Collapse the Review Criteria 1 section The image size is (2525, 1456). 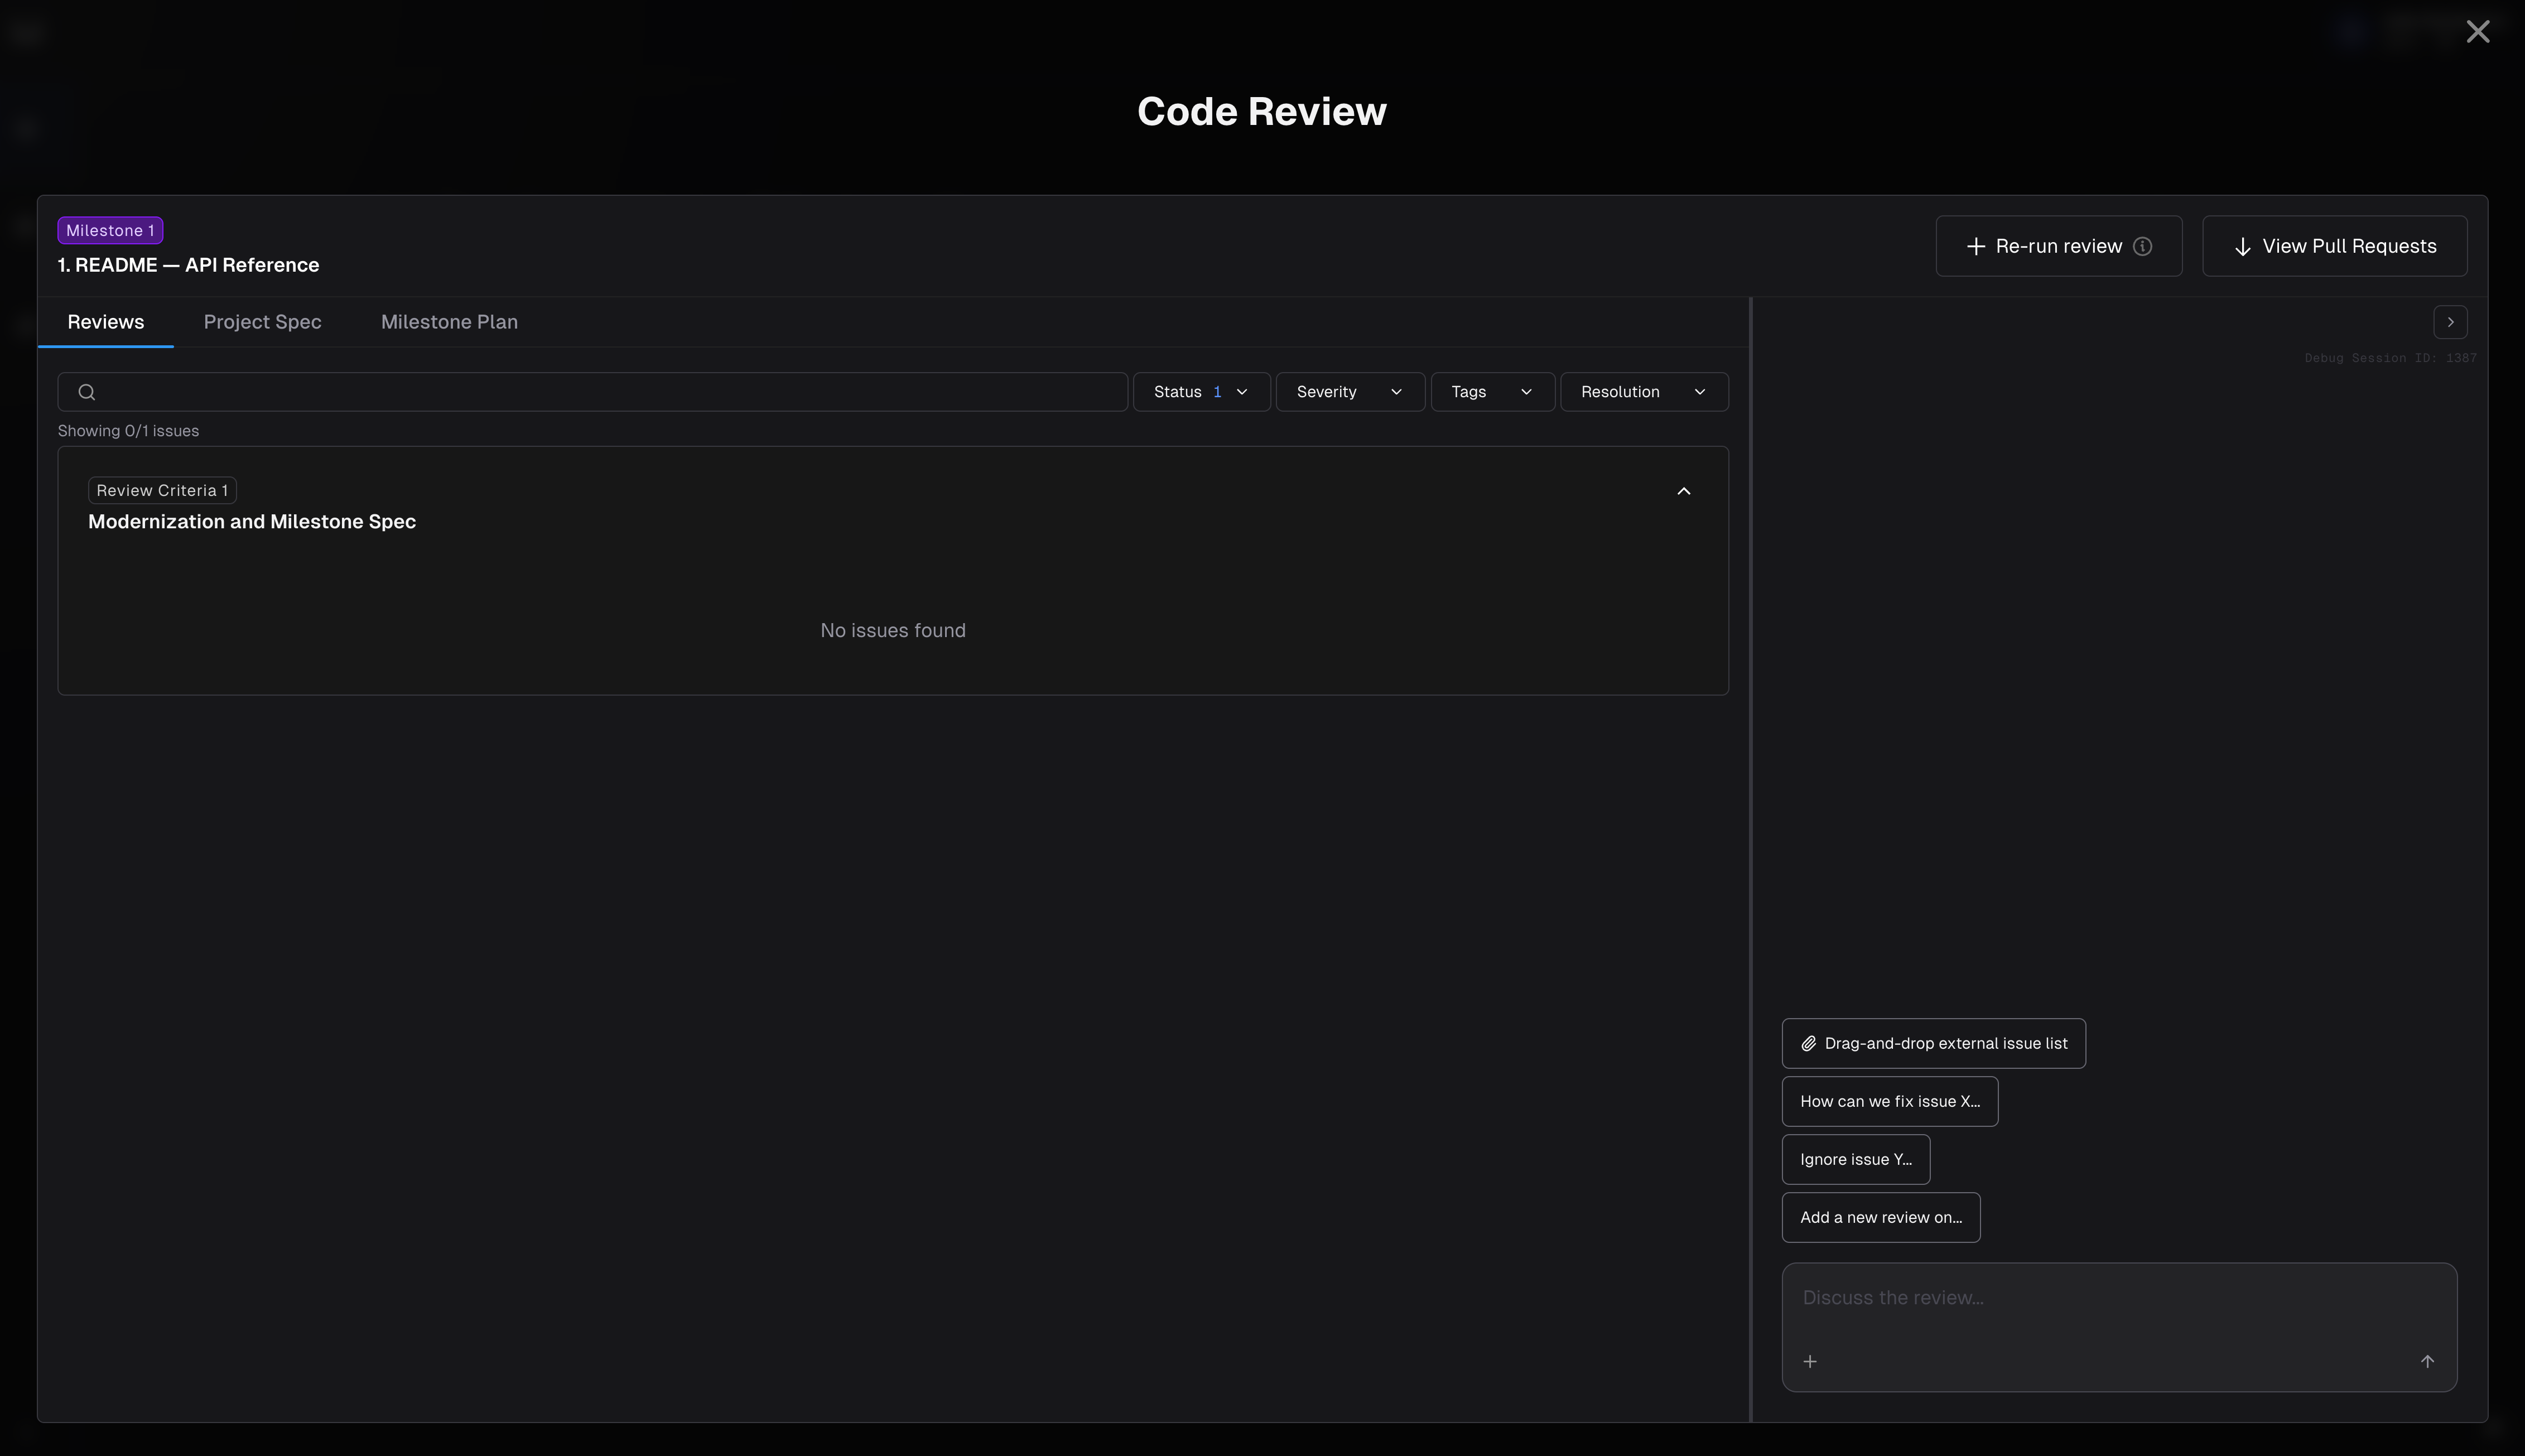tap(1683, 491)
